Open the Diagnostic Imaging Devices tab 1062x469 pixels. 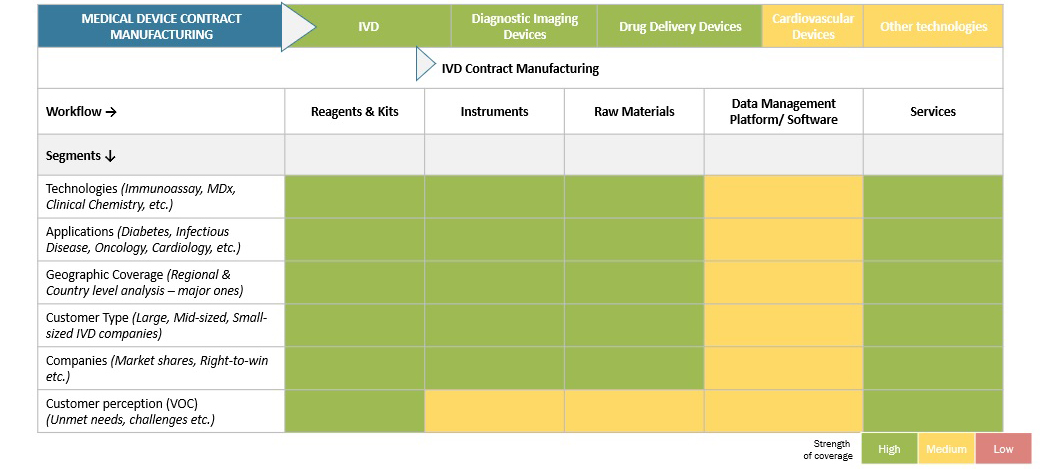(x=524, y=27)
